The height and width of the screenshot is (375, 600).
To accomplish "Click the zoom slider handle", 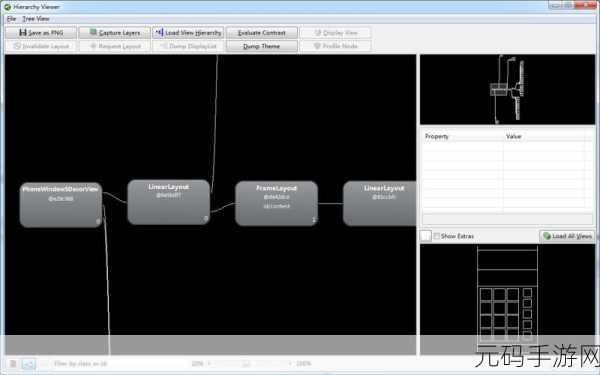I will 246,364.
